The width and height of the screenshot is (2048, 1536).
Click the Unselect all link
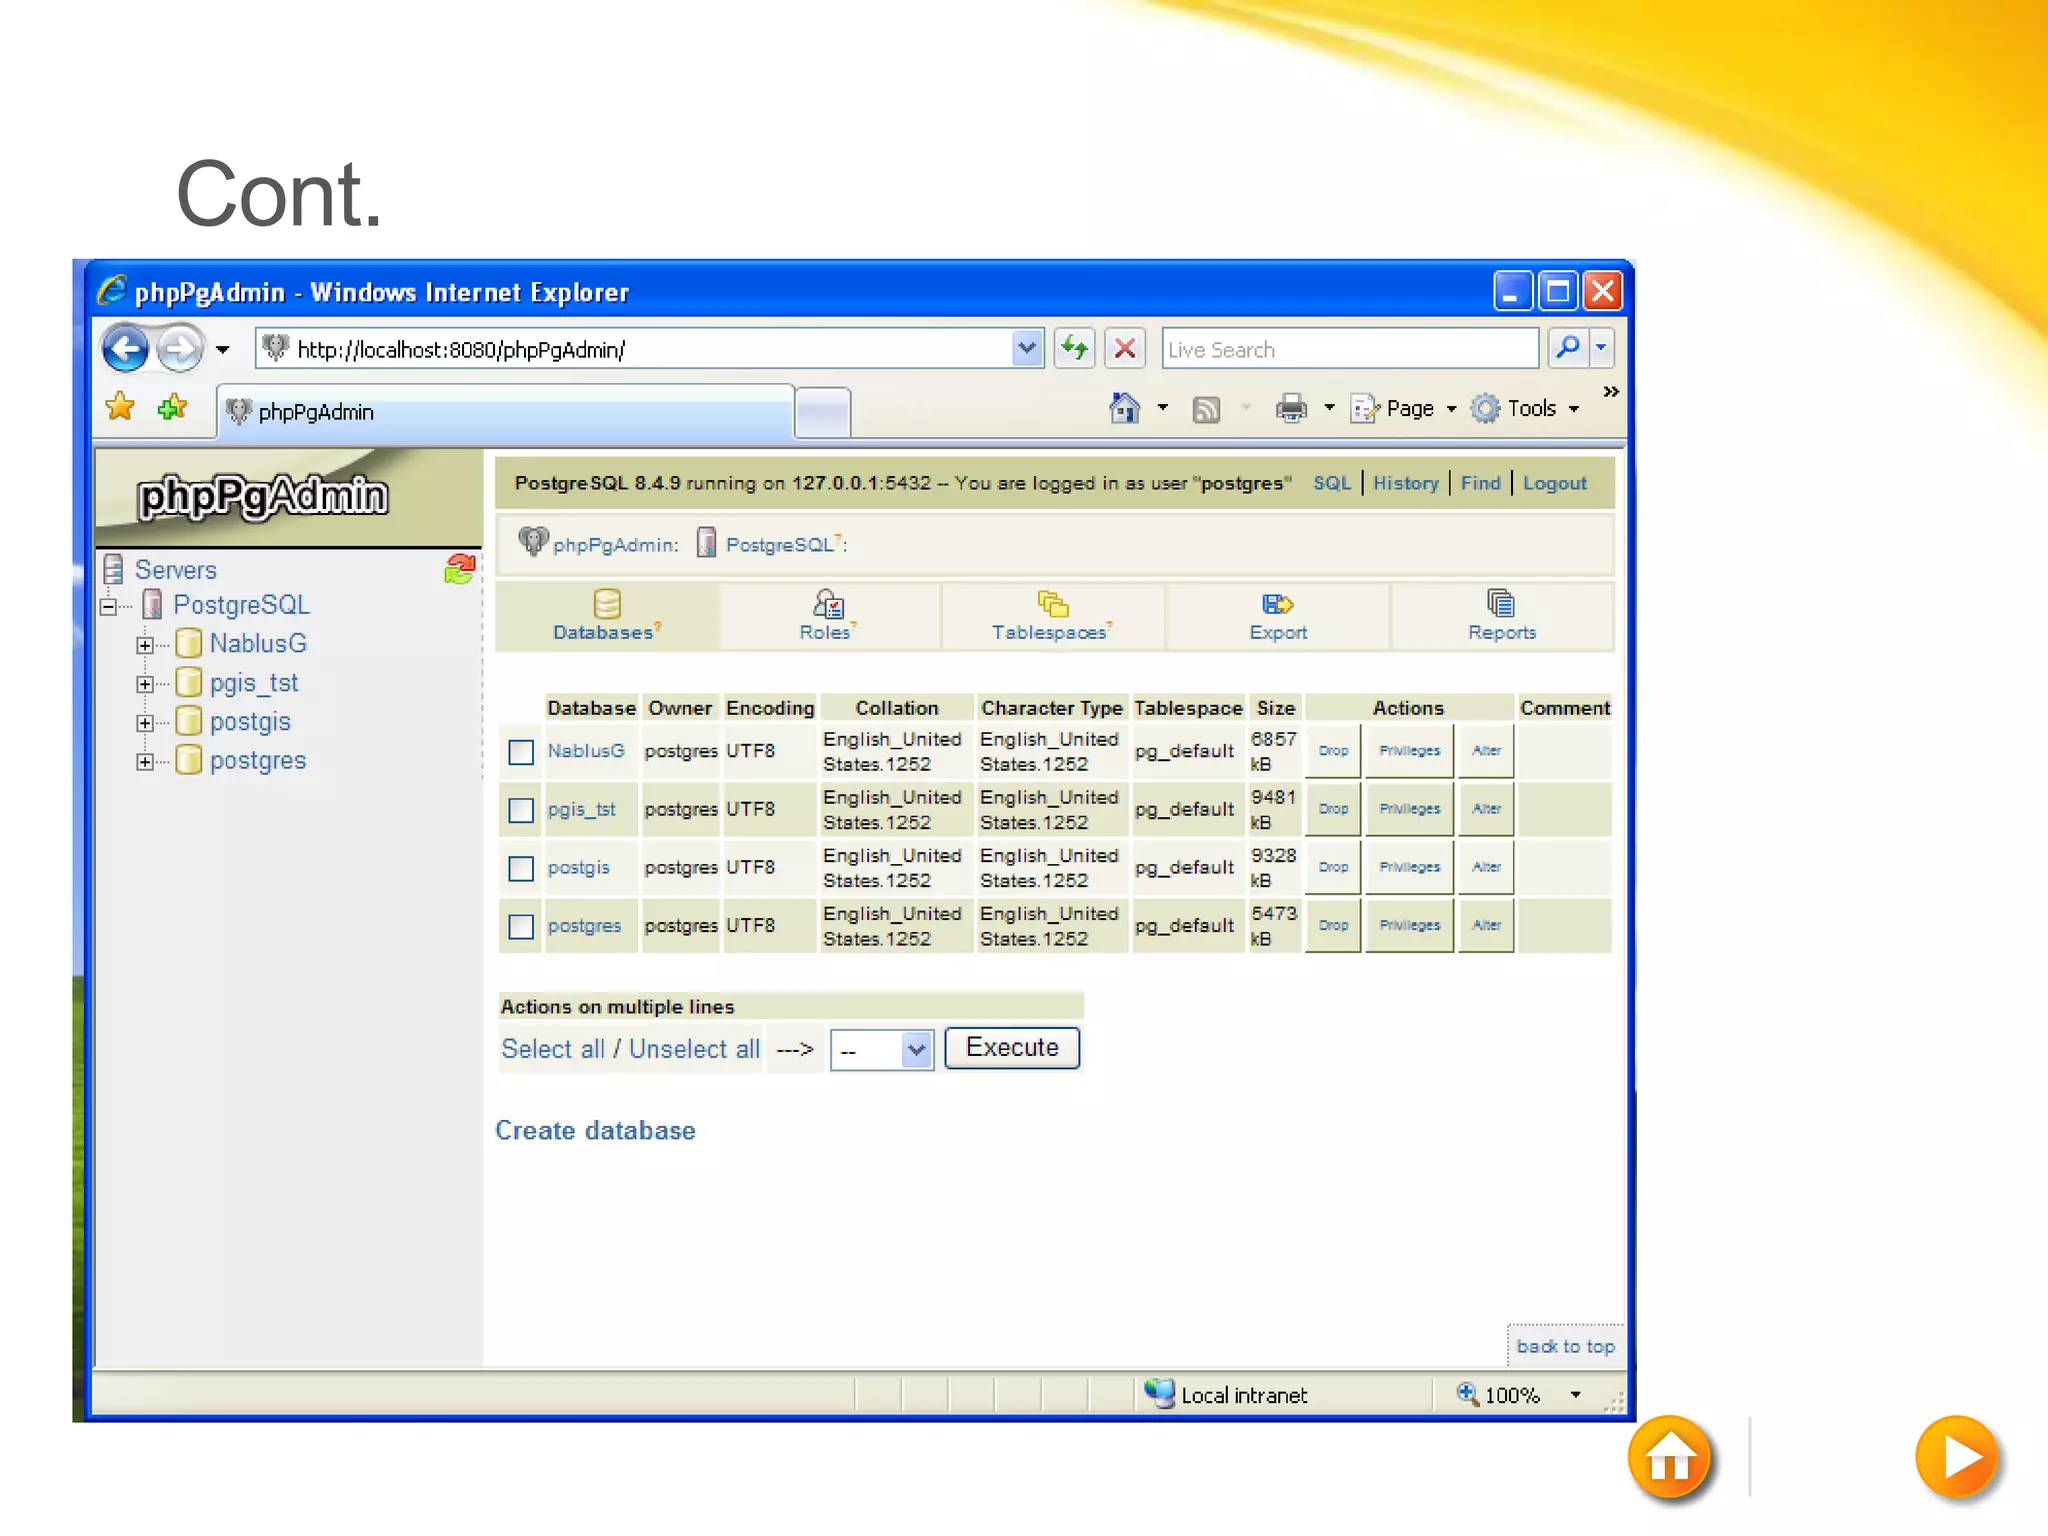(694, 1049)
